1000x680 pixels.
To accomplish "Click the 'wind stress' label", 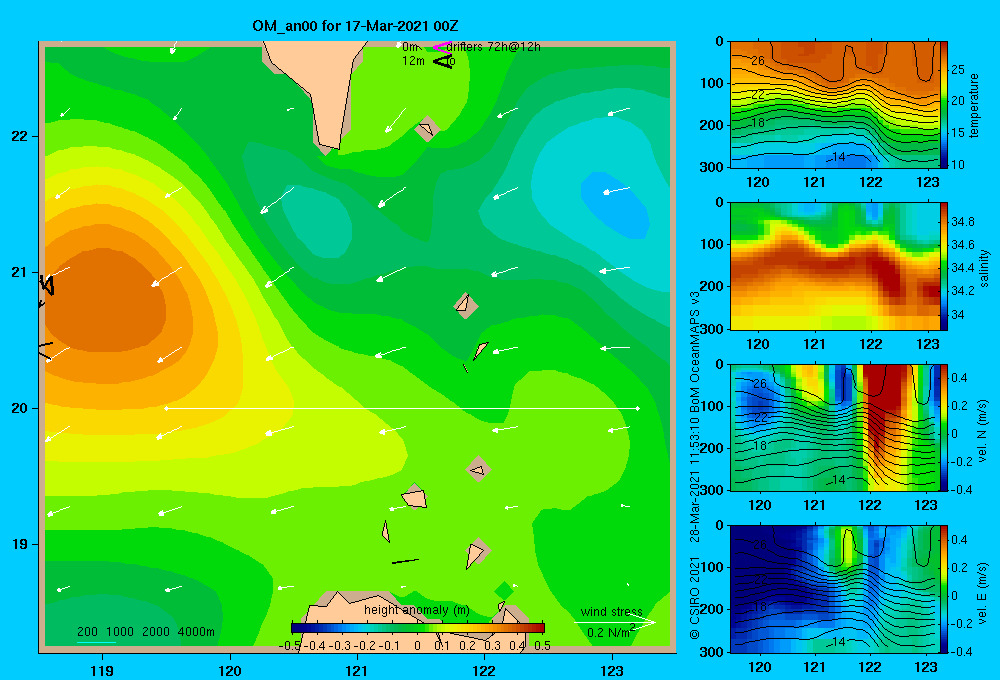I will 612,612.
